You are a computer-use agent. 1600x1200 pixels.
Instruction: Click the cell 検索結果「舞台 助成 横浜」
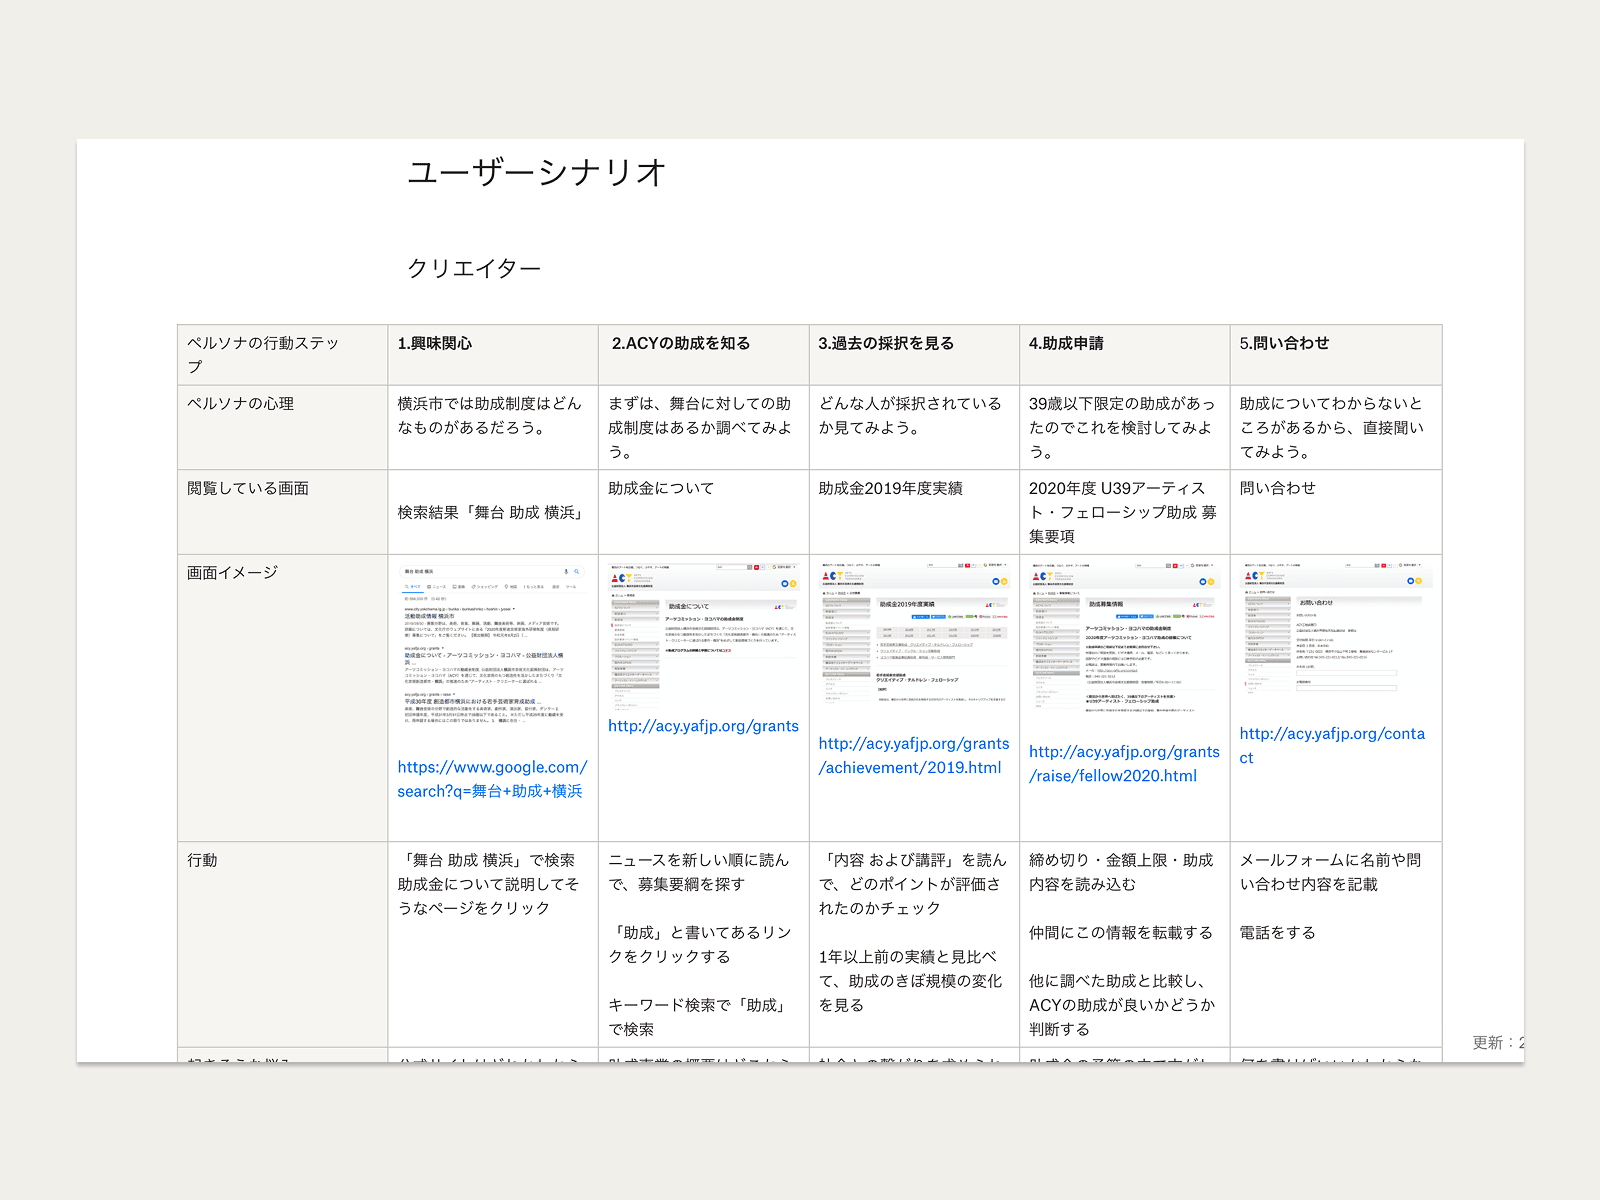pos(493,512)
